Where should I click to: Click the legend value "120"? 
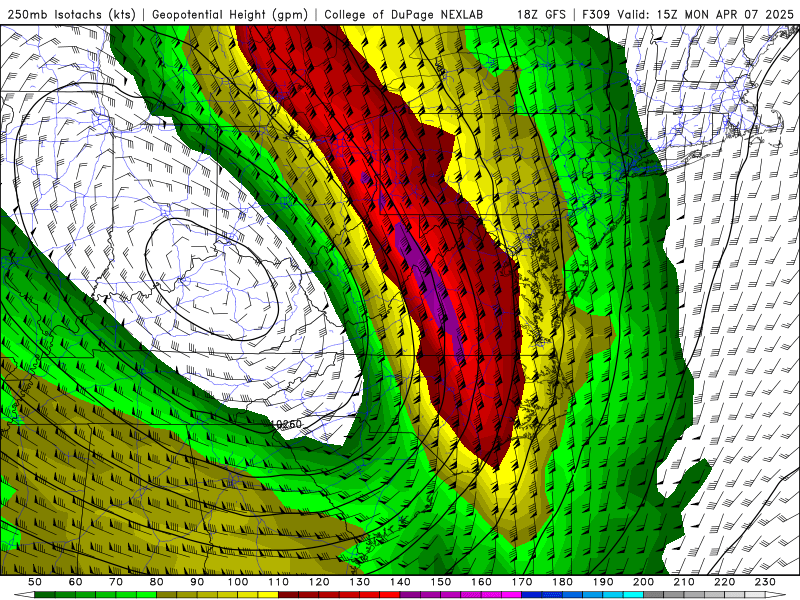(x=319, y=582)
